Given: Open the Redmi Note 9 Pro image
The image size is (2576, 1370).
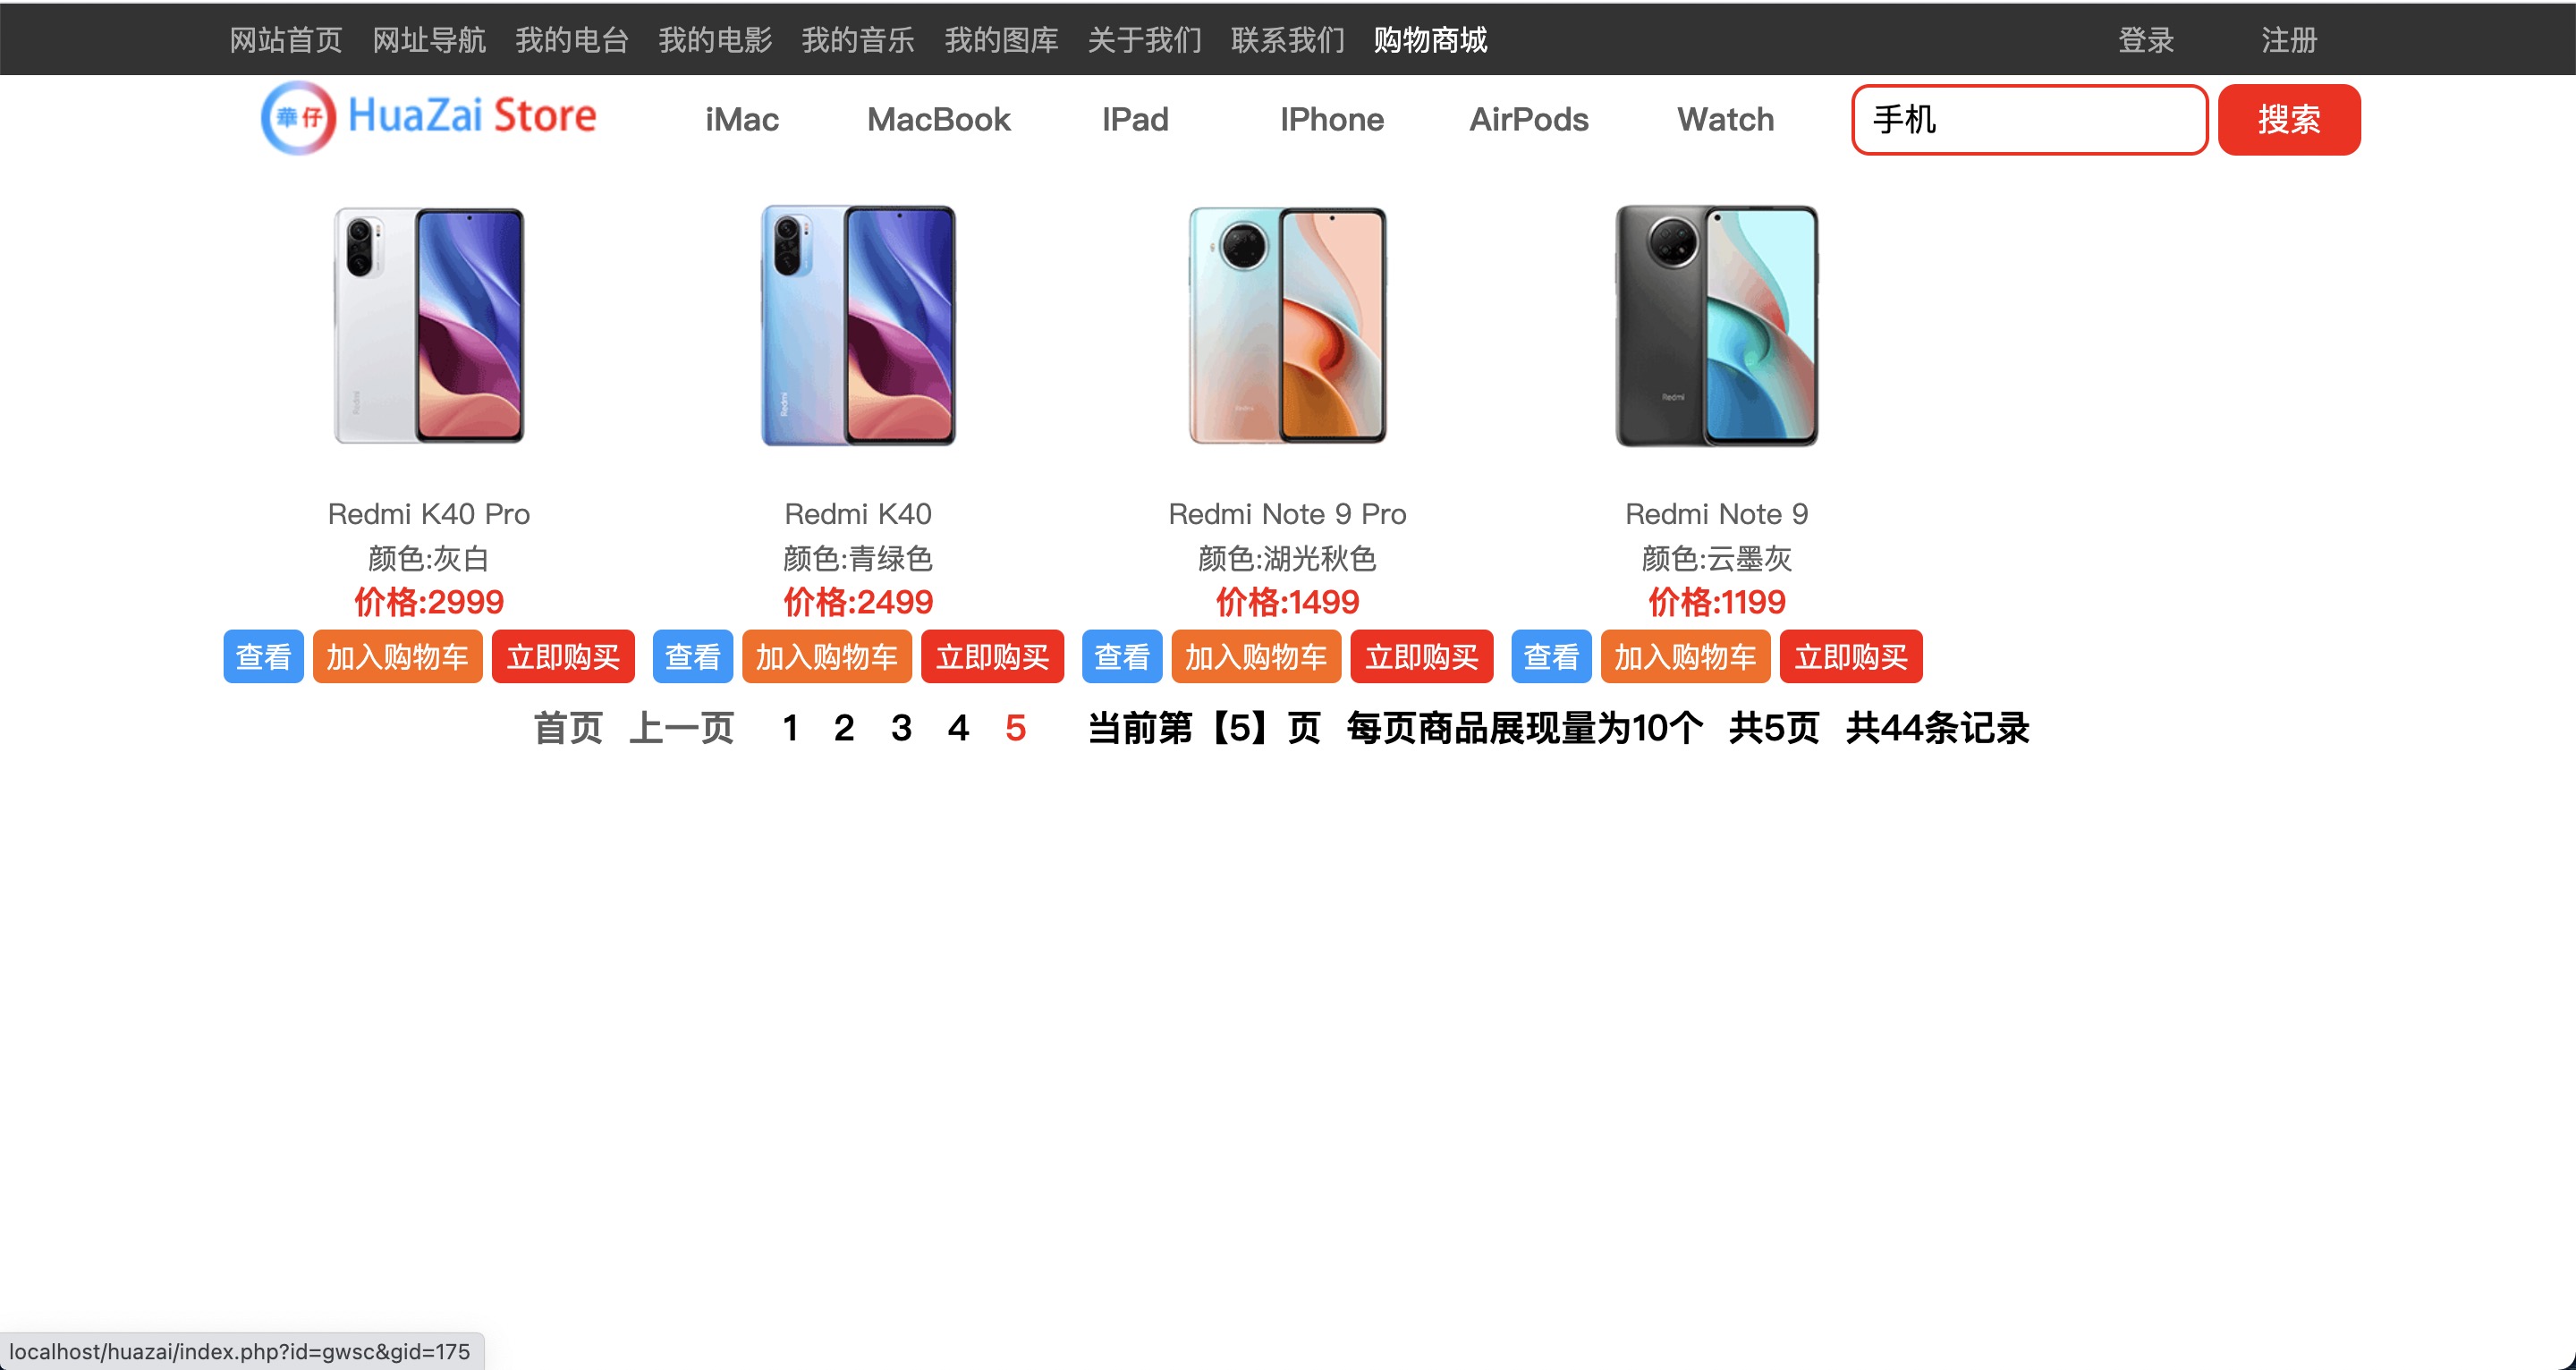Looking at the screenshot, I should (x=1287, y=325).
